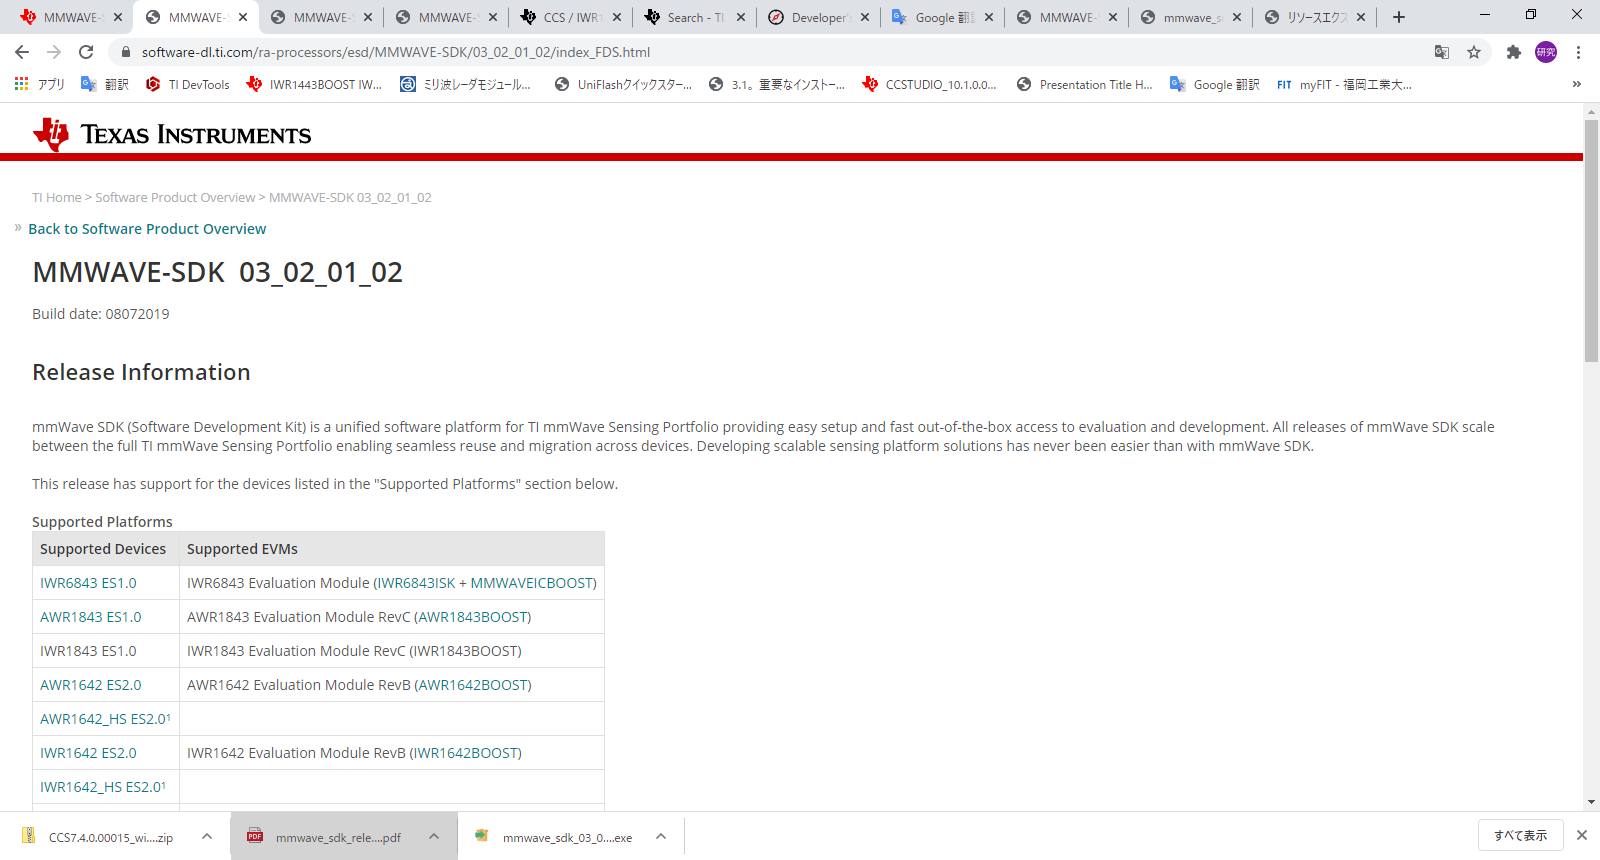Select the IWR1843 ES1.0 table cell text
Viewport: 1600px width, 860px height.
(88, 651)
